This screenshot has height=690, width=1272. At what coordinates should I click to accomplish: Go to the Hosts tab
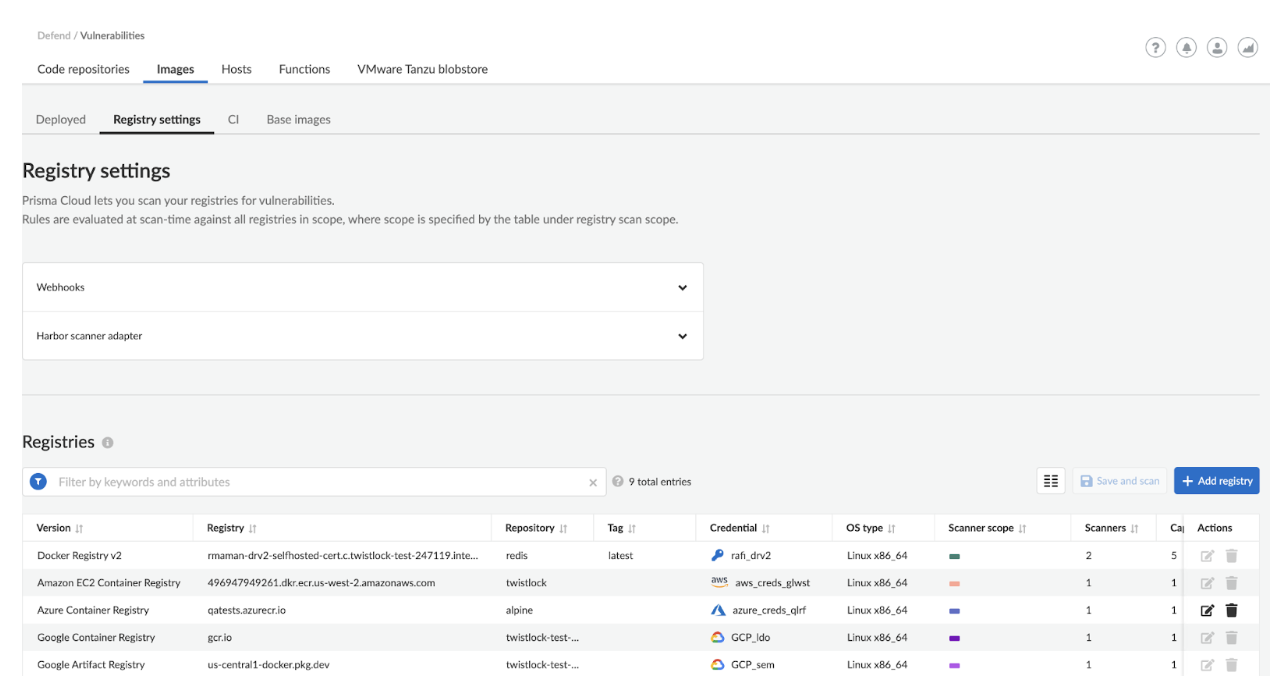tap(236, 69)
